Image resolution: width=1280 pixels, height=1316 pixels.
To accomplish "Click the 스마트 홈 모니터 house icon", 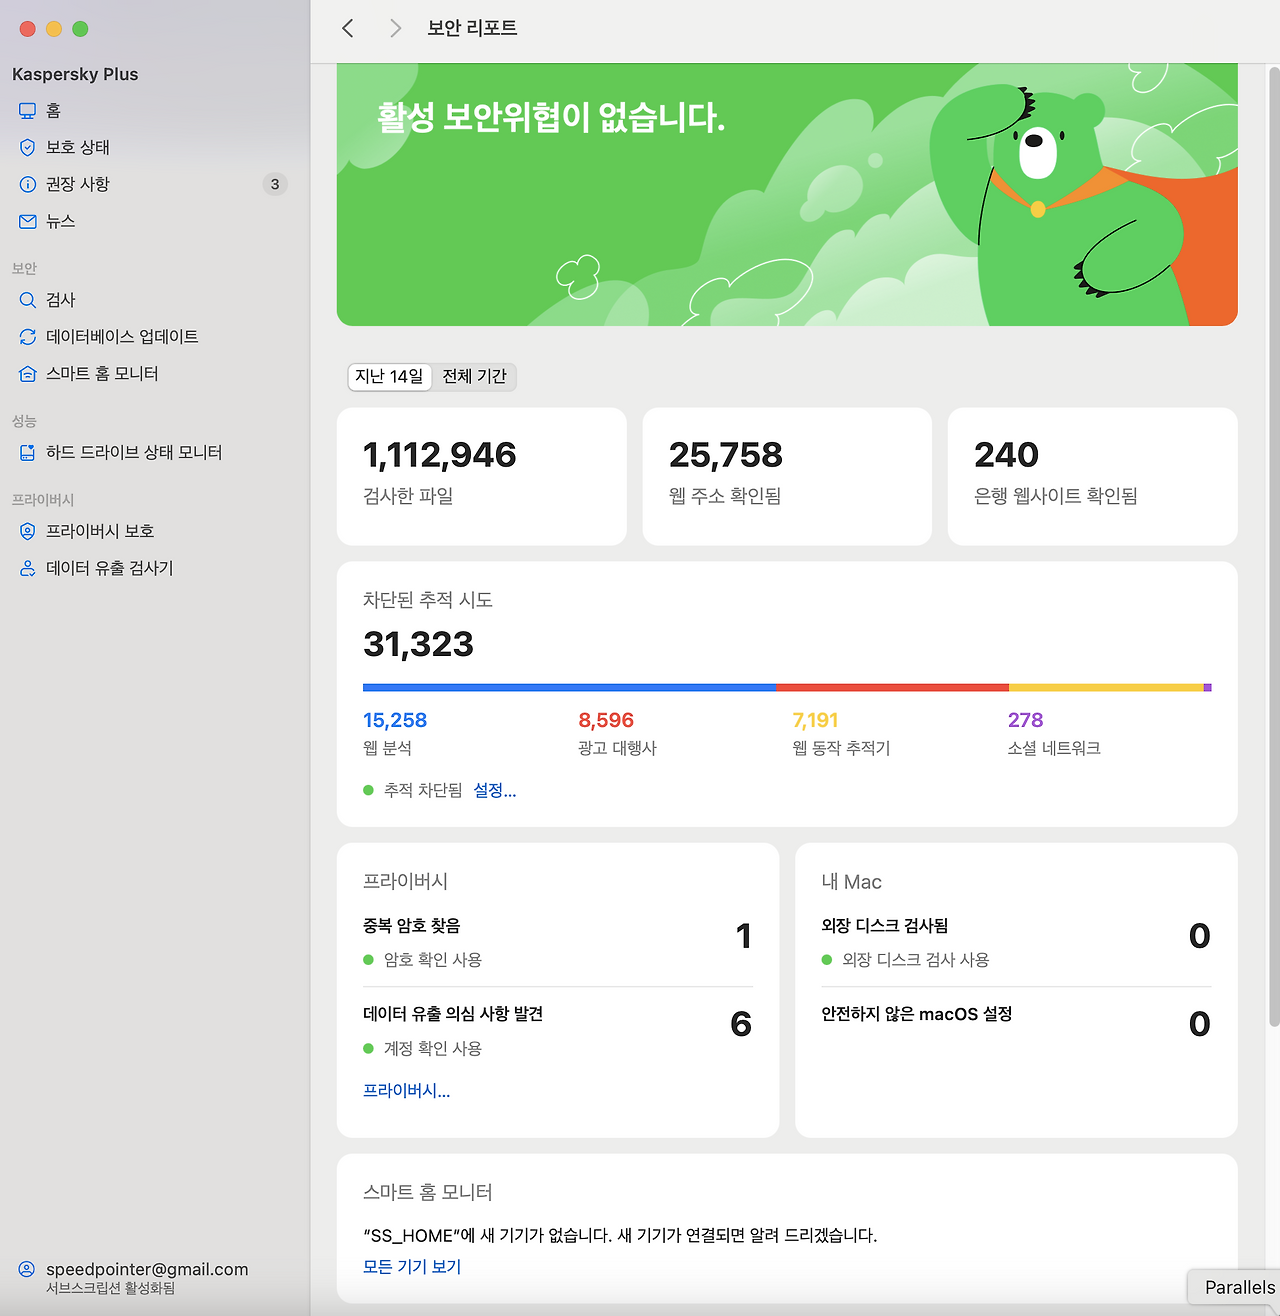I will [28, 374].
